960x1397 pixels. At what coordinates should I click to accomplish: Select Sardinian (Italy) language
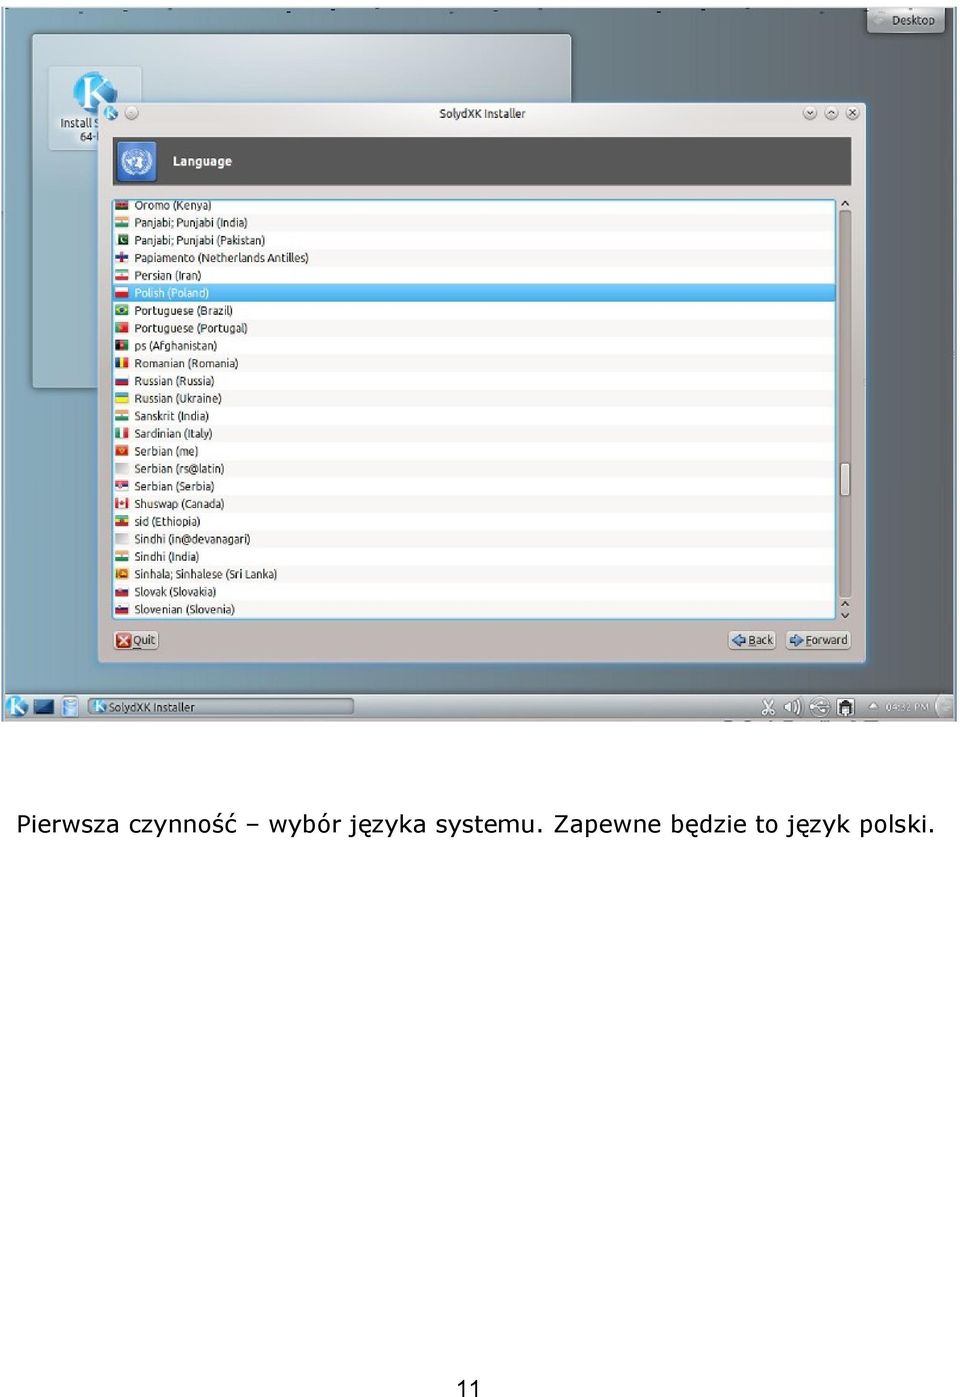[x=474, y=433]
